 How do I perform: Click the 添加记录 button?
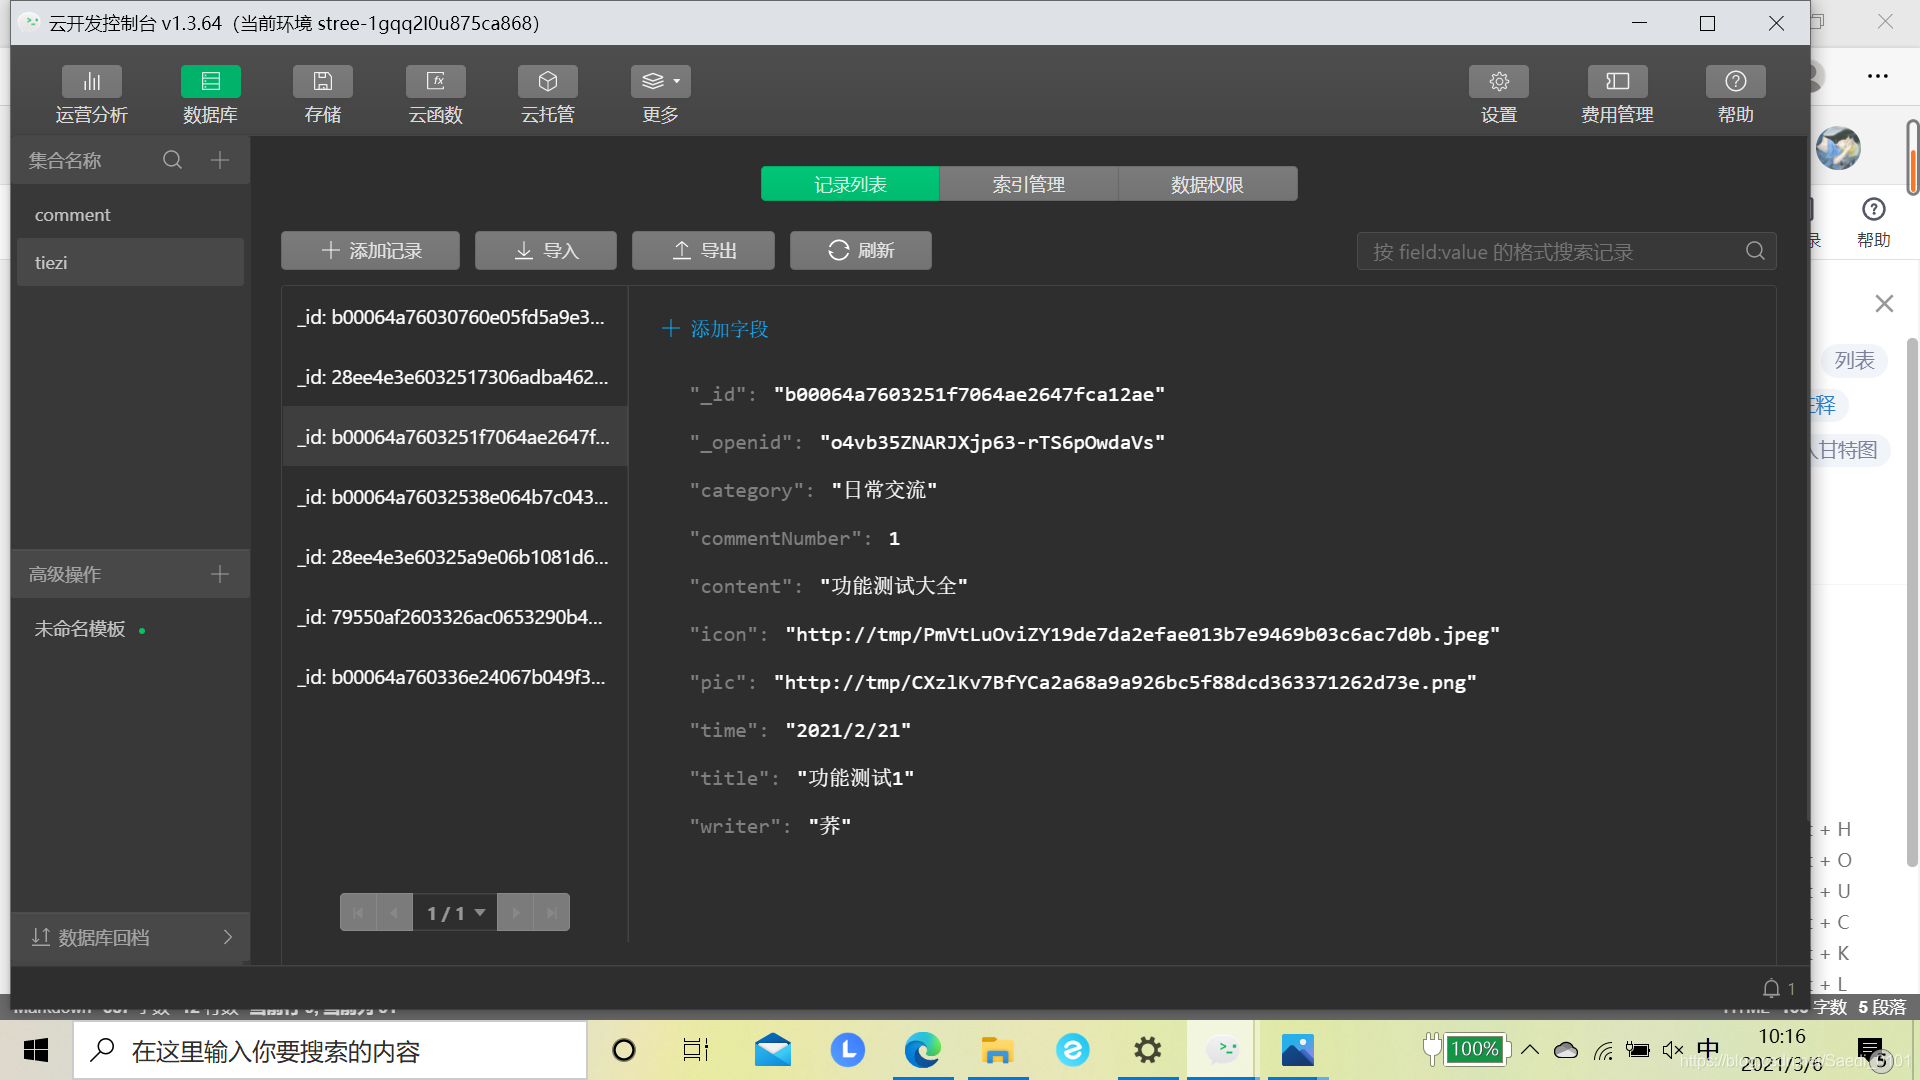click(370, 250)
